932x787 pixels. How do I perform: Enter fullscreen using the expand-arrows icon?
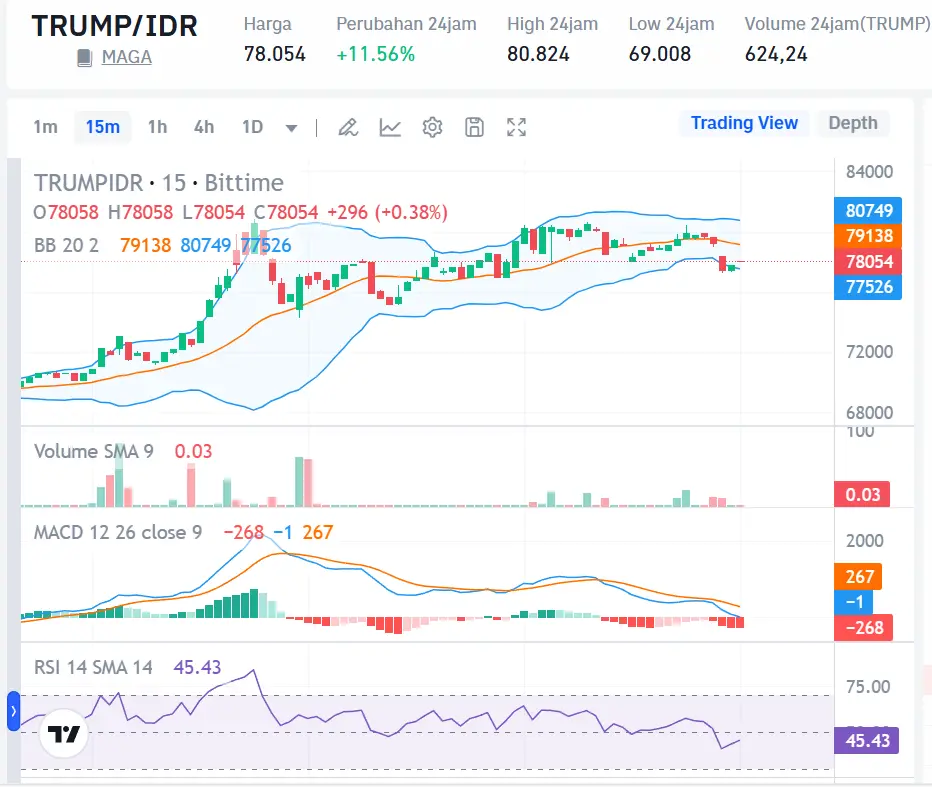(516, 127)
